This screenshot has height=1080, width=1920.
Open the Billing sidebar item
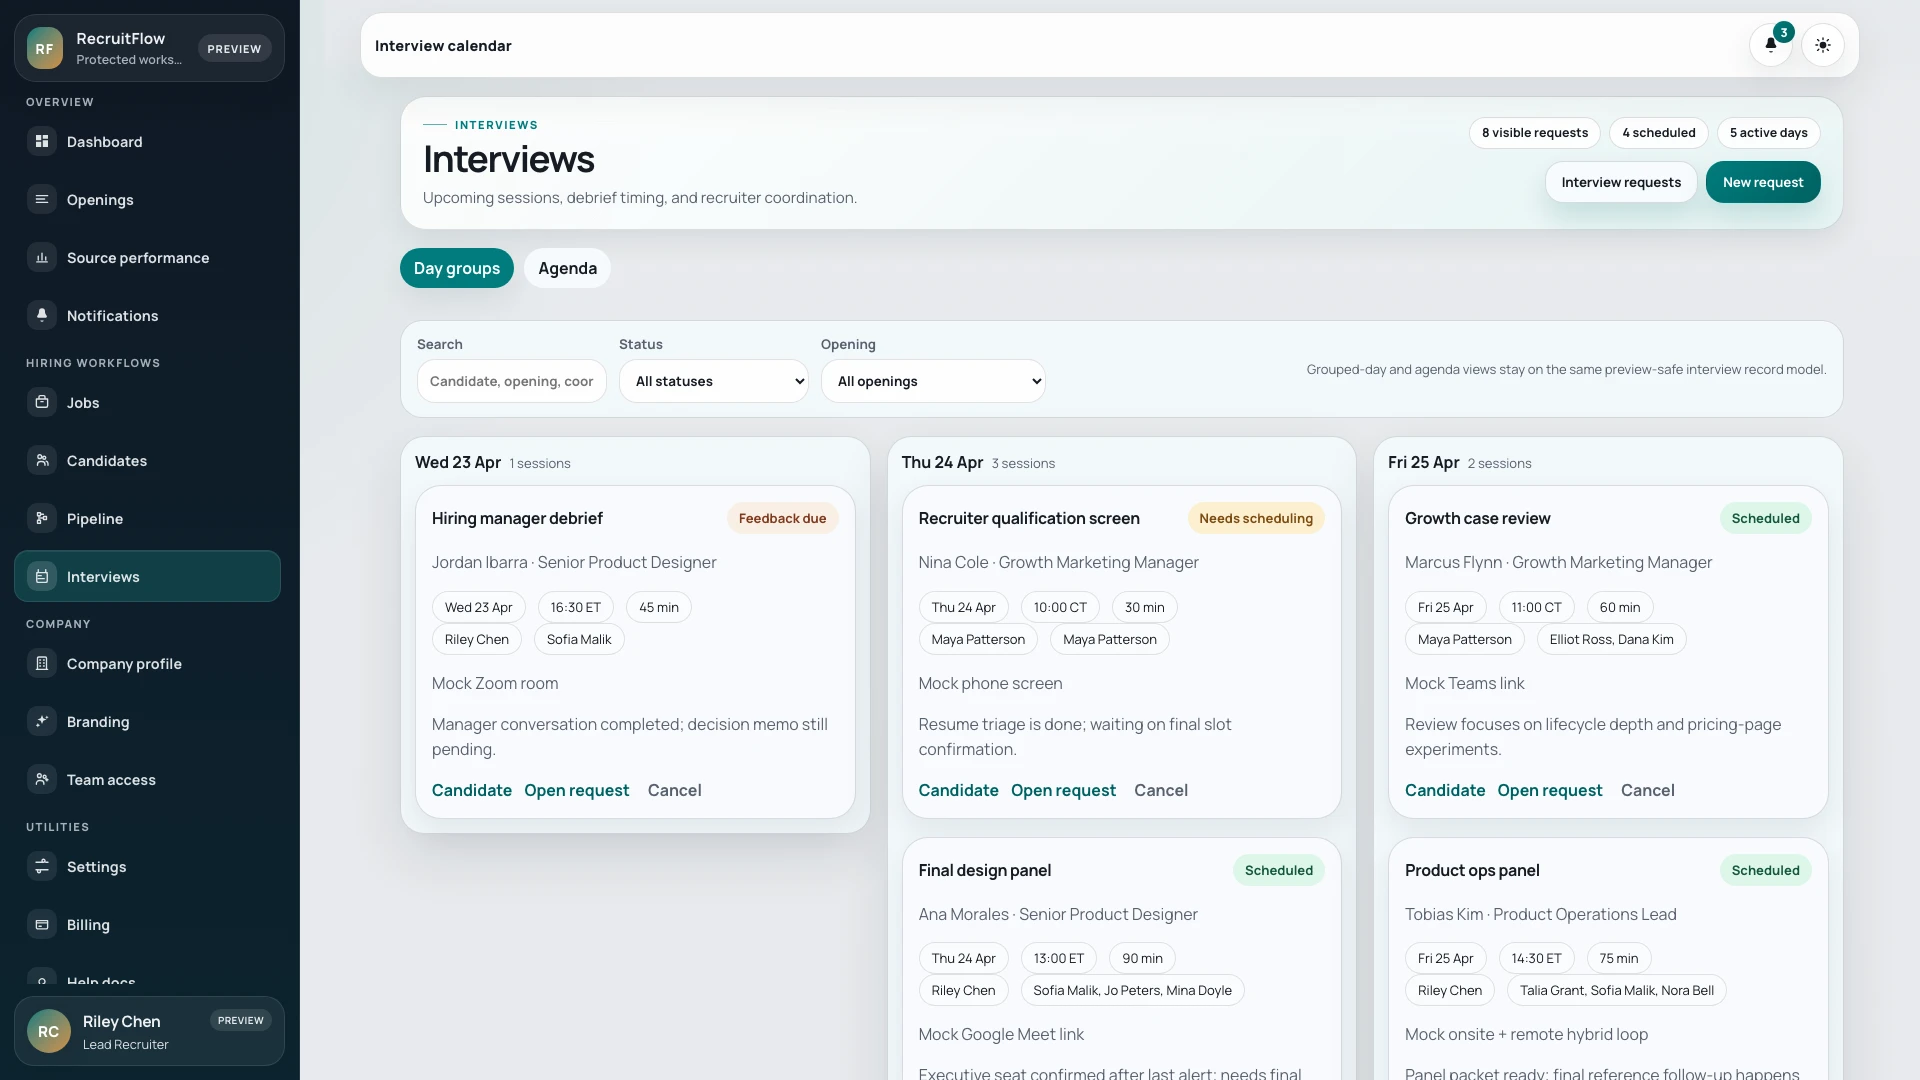click(x=148, y=925)
